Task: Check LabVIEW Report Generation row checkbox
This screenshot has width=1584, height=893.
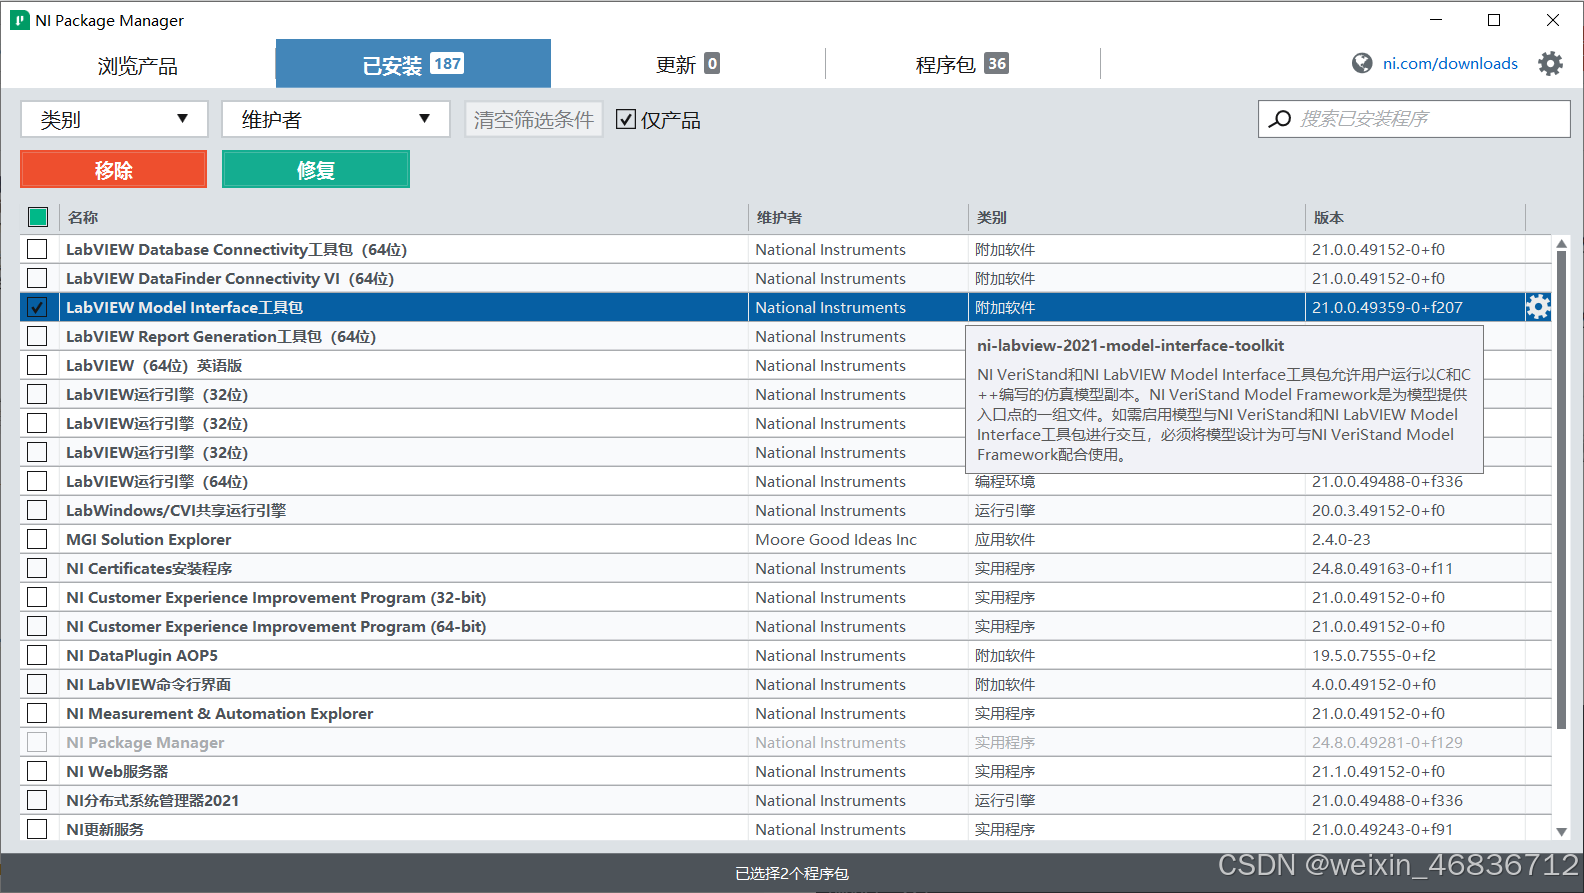Action: pos(37,336)
